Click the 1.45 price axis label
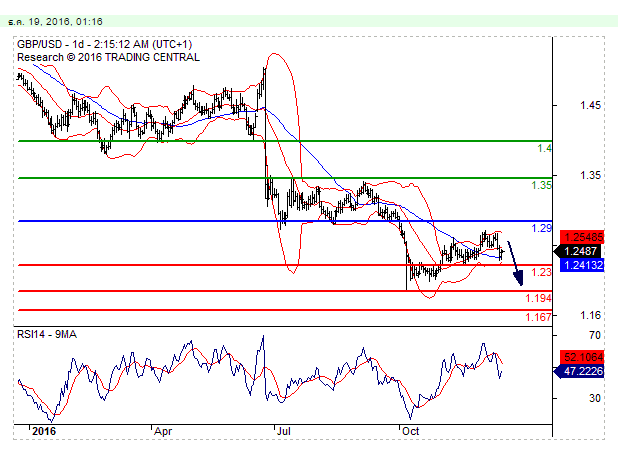The width and height of the screenshot is (618, 460). [x=590, y=106]
